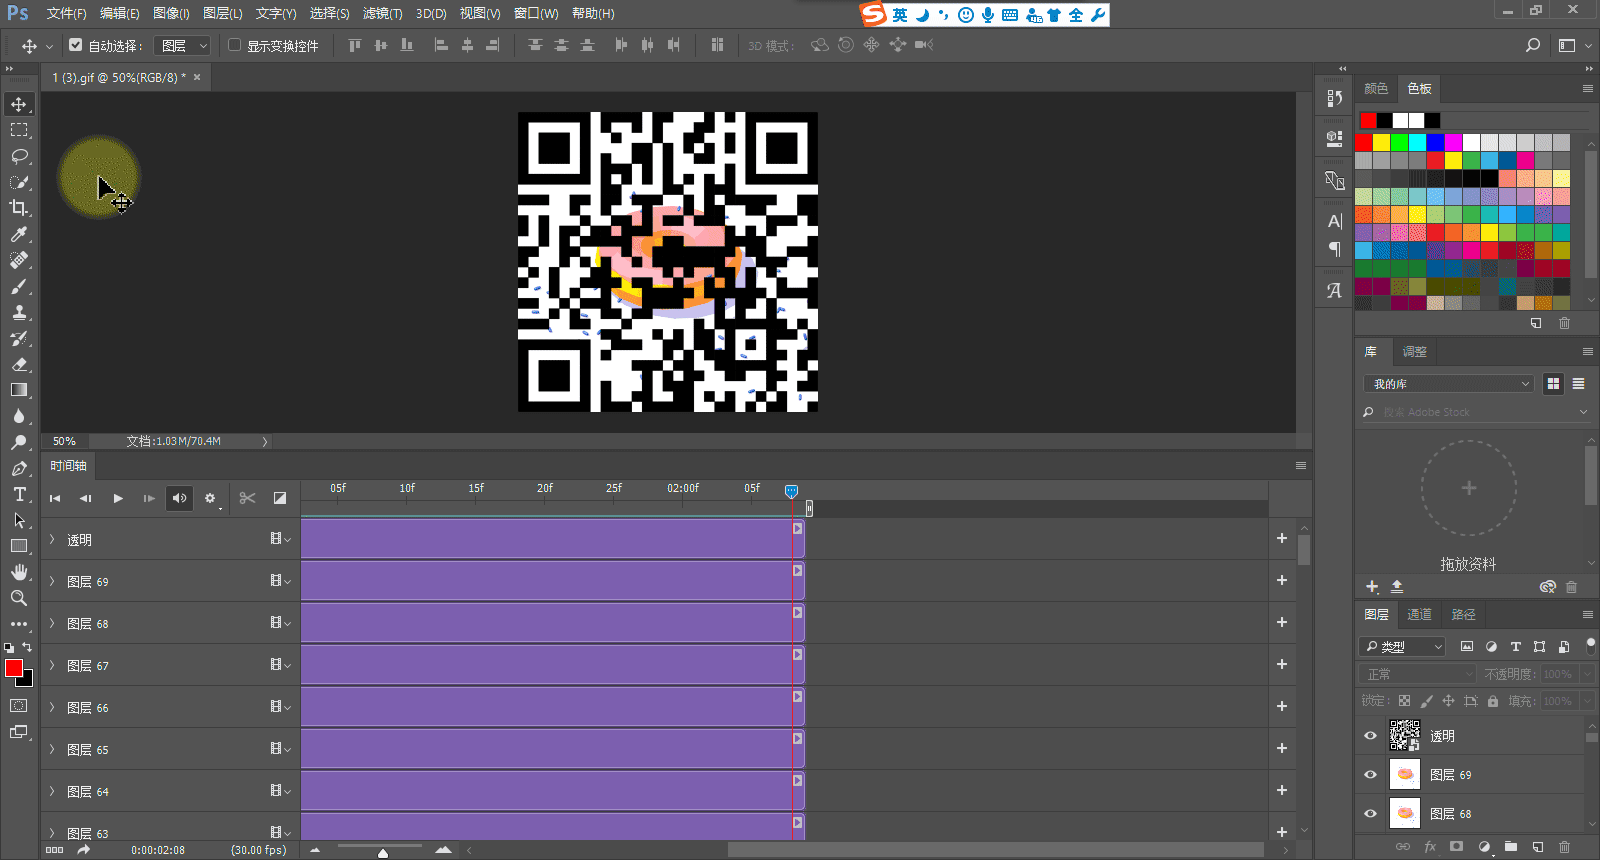This screenshot has height=860, width=1600.
Task: Select the Horizontal Type tool
Action: click(19, 494)
